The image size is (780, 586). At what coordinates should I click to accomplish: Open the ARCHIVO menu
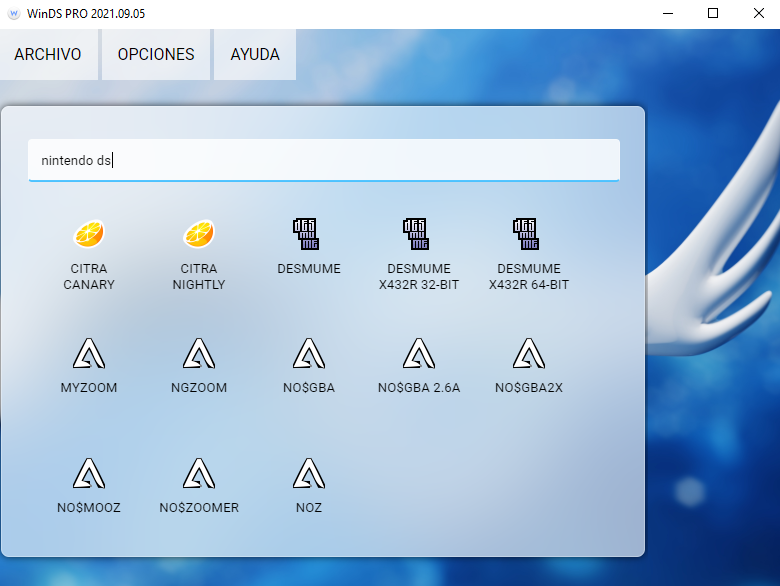point(48,54)
